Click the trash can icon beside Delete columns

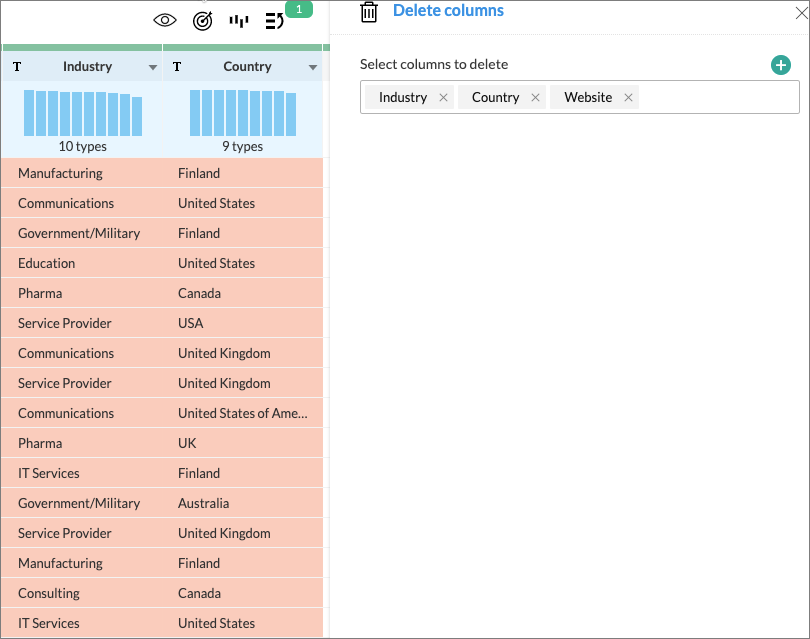click(369, 12)
